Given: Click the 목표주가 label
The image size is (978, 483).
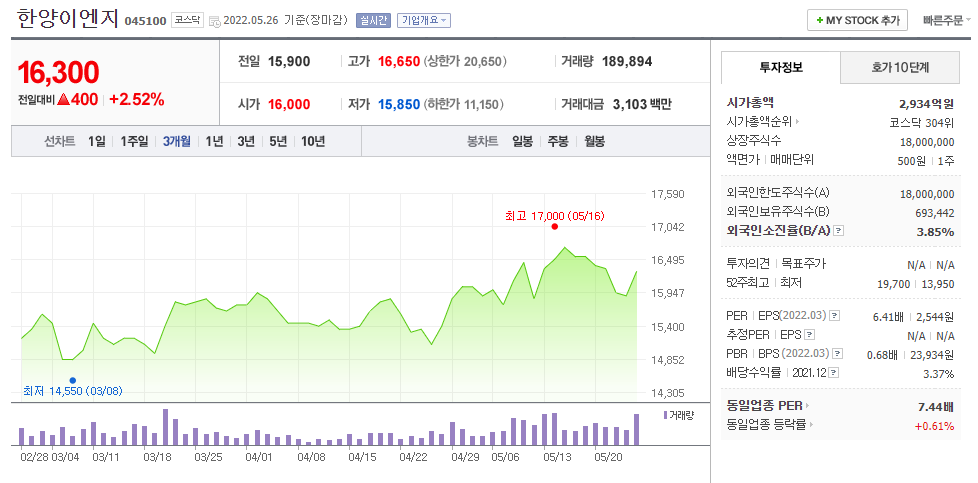Looking at the screenshot, I should click(804, 264).
